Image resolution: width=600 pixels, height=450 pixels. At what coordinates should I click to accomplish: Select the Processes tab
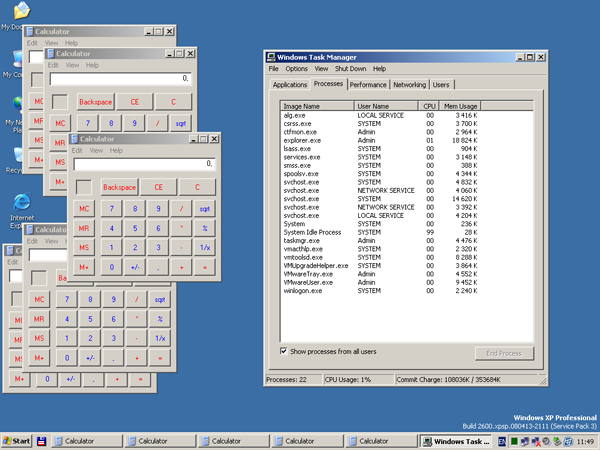pyautogui.click(x=328, y=83)
